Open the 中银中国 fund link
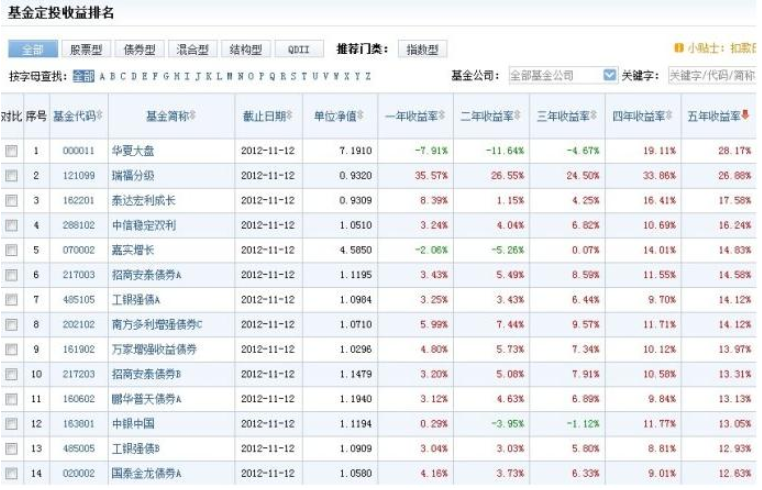Screen dimensions: 762x490 133,423
